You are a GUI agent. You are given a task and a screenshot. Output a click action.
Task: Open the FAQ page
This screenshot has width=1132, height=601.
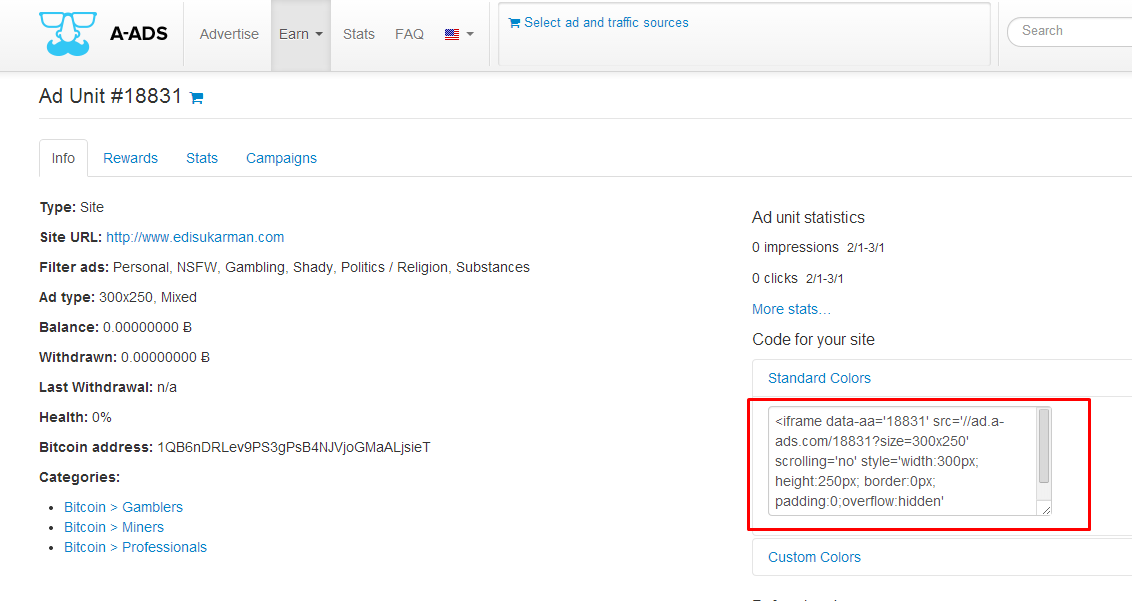pyautogui.click(x=409, y=34)
